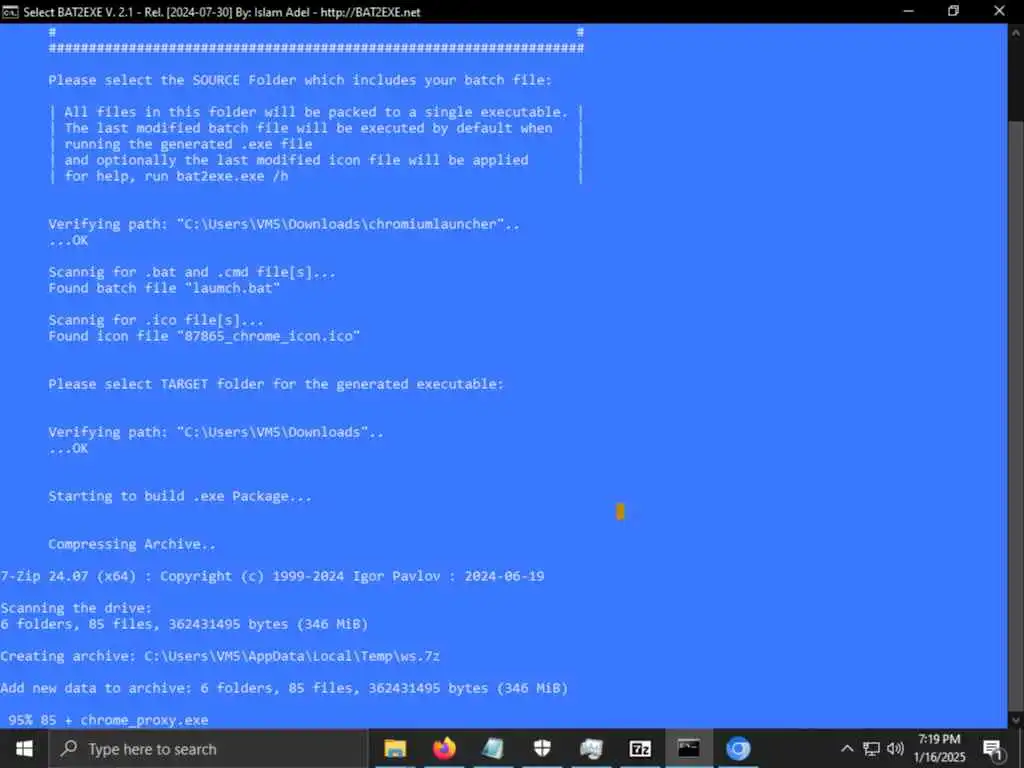The width and height of the screenshot is (1024, 768).
Task: Click the console scrollbar up arrow
Action: point(1016,31)
